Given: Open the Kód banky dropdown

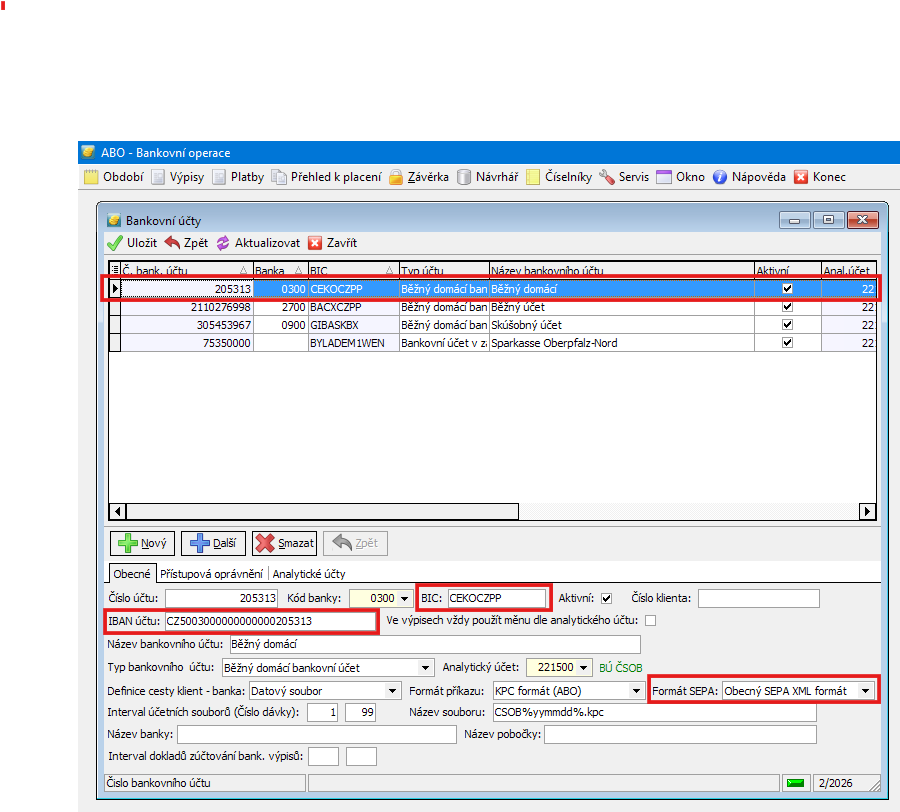Looking at the screenshot, I should coord(404,598).
